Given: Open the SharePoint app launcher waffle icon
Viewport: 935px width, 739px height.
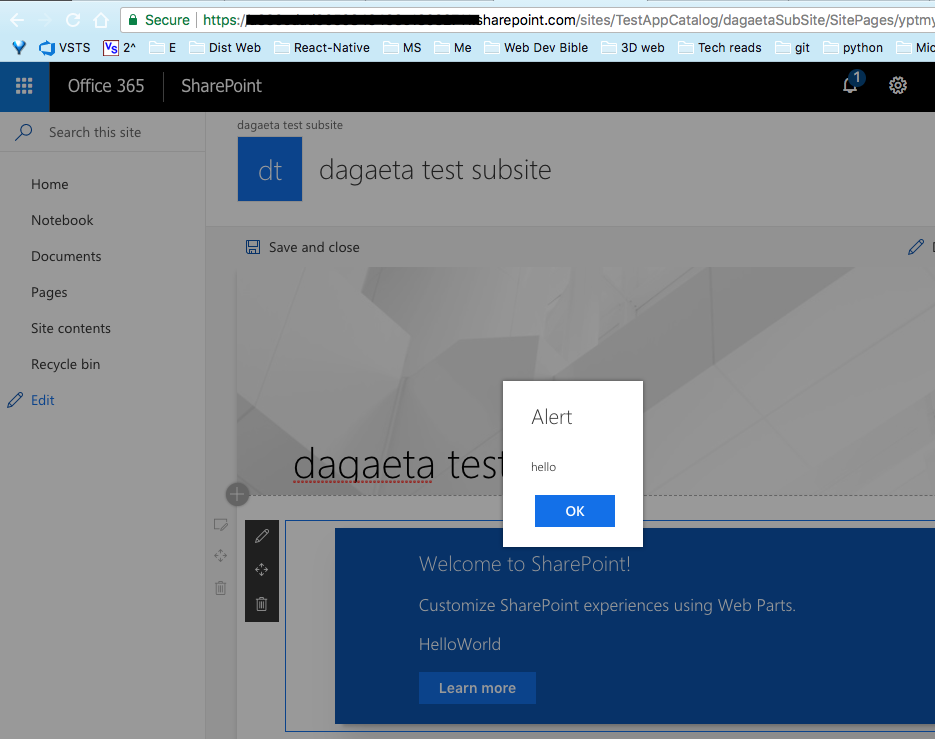Looking at the screenshot, I should pos(23,86).
